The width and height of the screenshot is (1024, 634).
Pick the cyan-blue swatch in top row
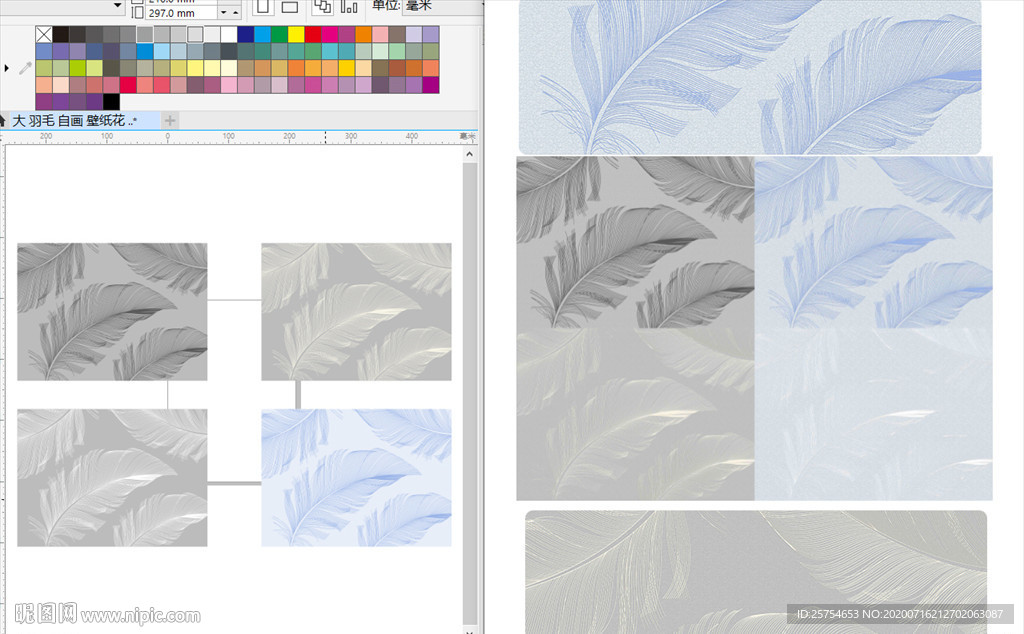(x=263, y=34)
